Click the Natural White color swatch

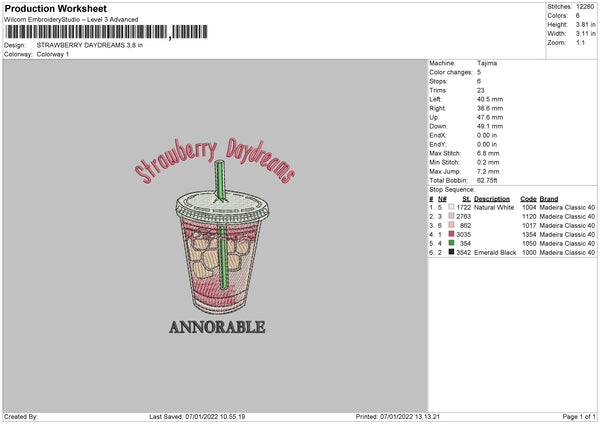coord(451,207)
